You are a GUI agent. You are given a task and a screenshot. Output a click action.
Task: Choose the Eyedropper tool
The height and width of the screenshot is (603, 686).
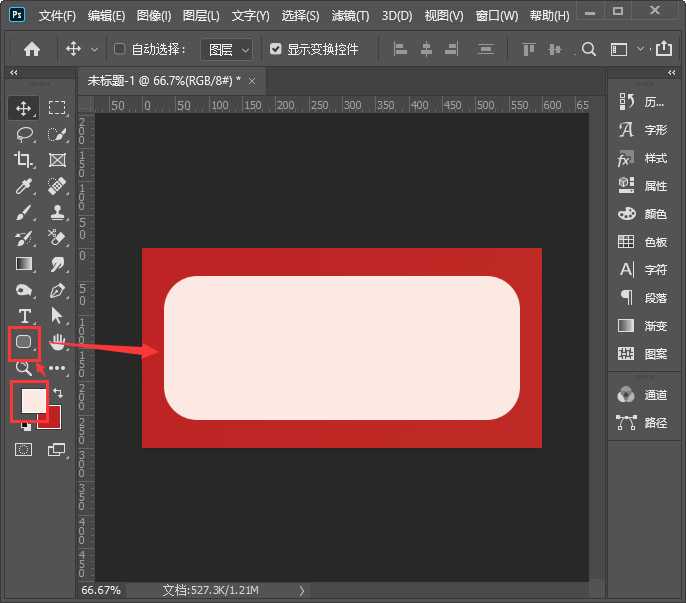tap(24, 186)
